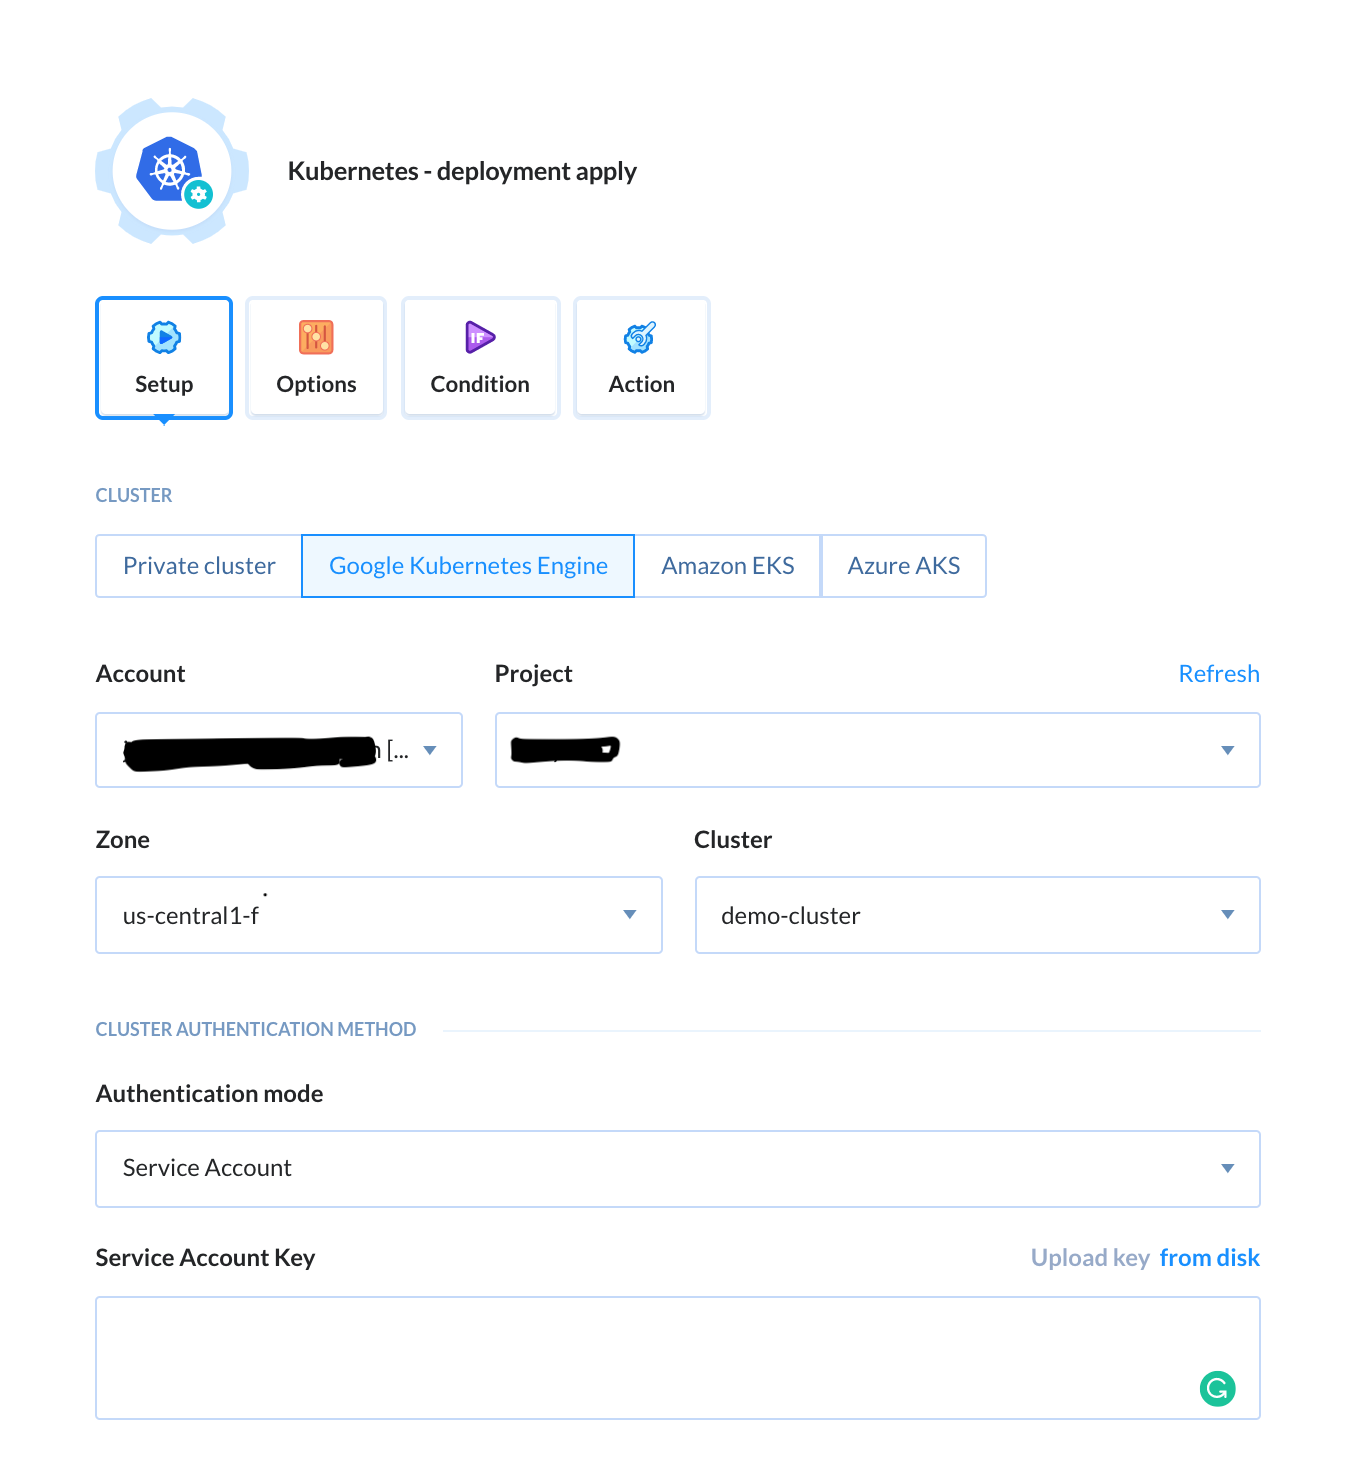Click the 'Project' field label
Viewport: 1348px width, 1460px height.
(533, 674)
